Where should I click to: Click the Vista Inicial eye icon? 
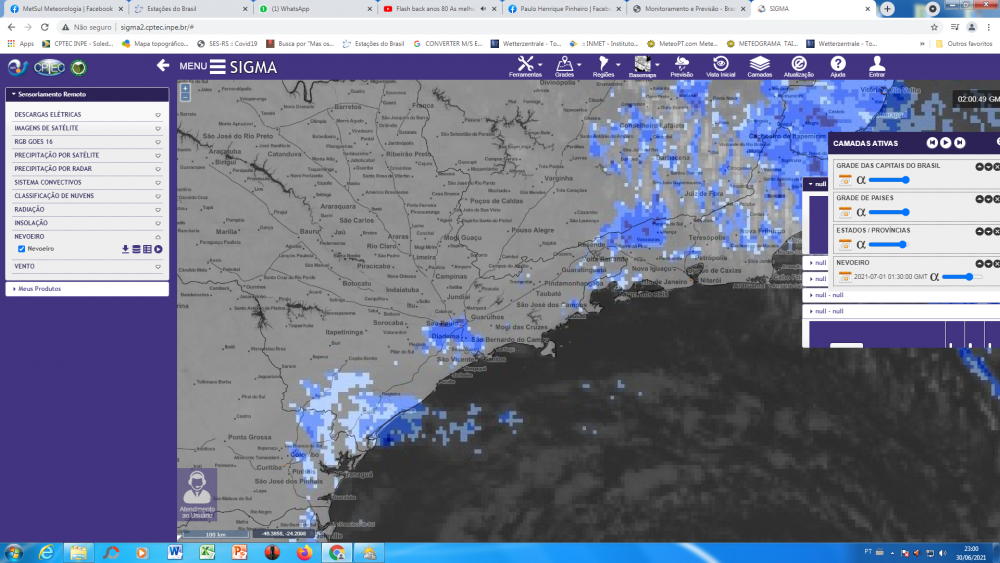point(720,66)
